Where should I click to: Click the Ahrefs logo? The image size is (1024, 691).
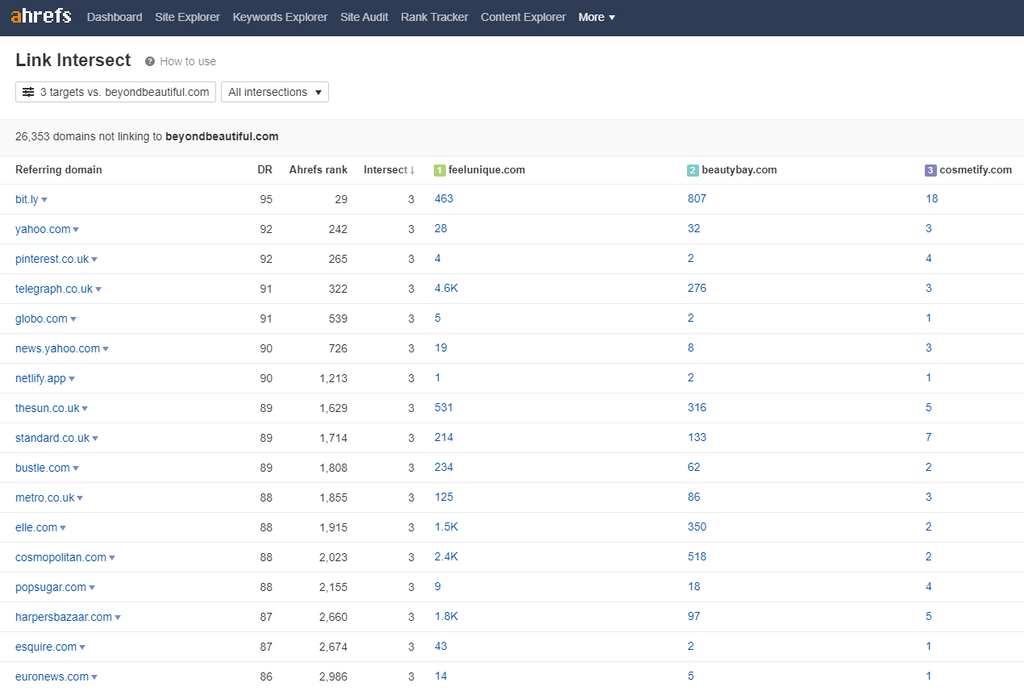[x=42, y=17]
